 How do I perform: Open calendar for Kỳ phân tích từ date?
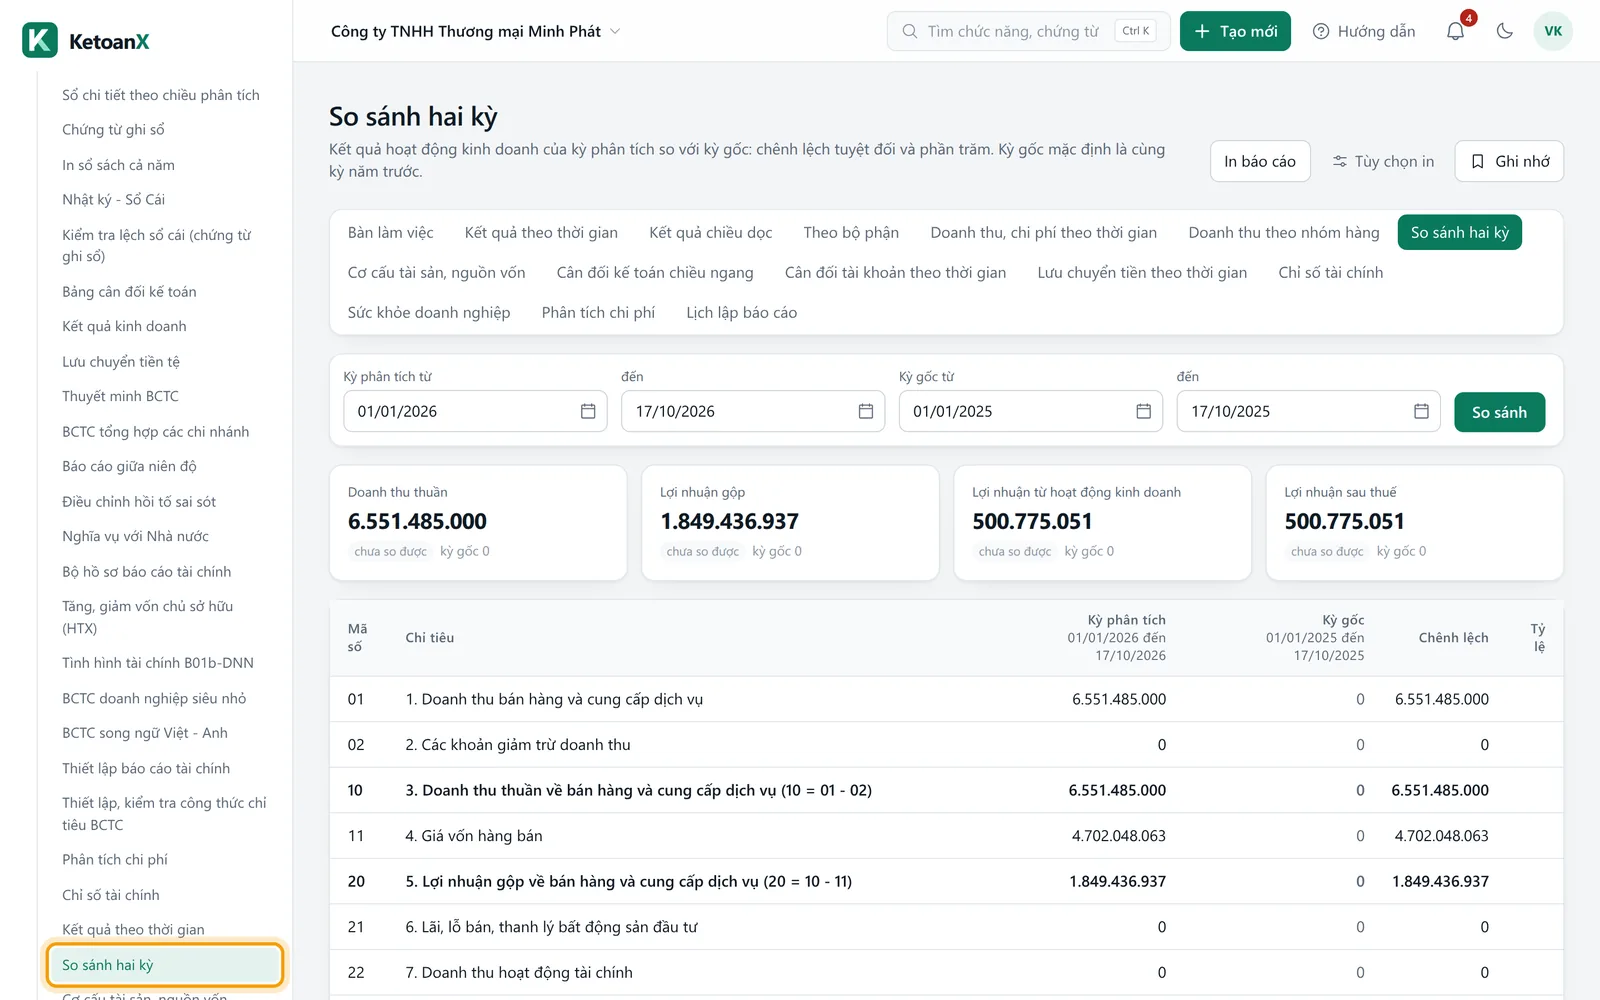(x=588, y=411)
